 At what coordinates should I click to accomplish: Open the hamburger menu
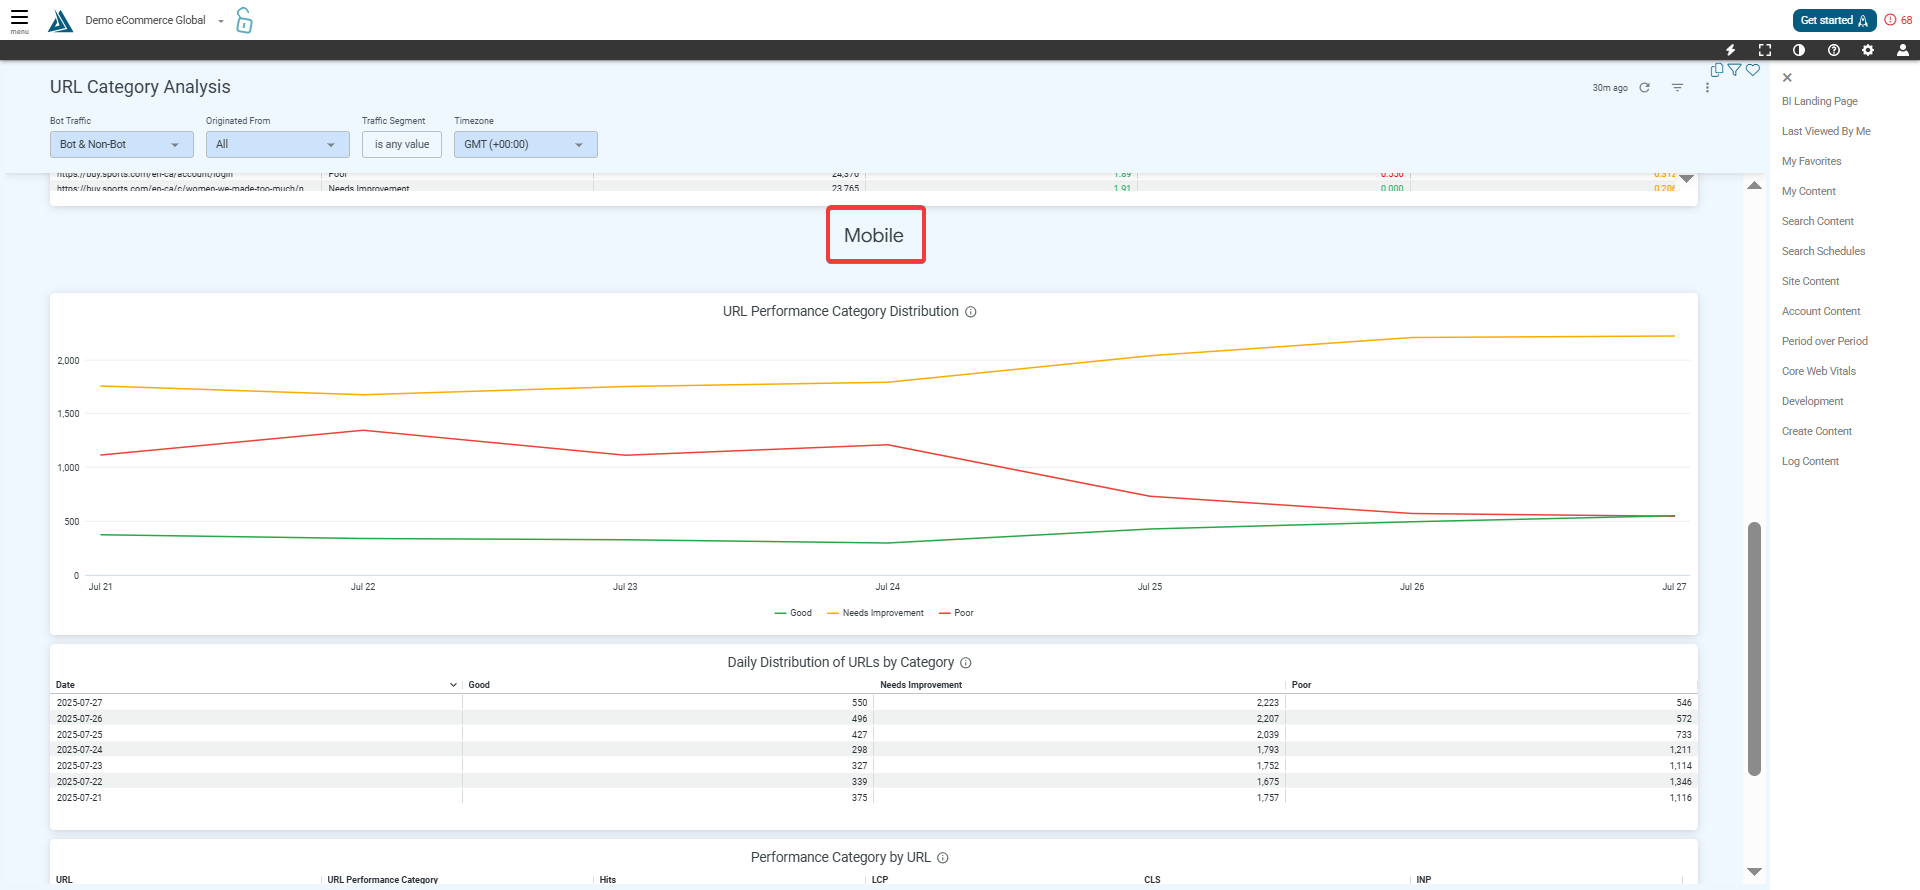click(x=19, y=19)
